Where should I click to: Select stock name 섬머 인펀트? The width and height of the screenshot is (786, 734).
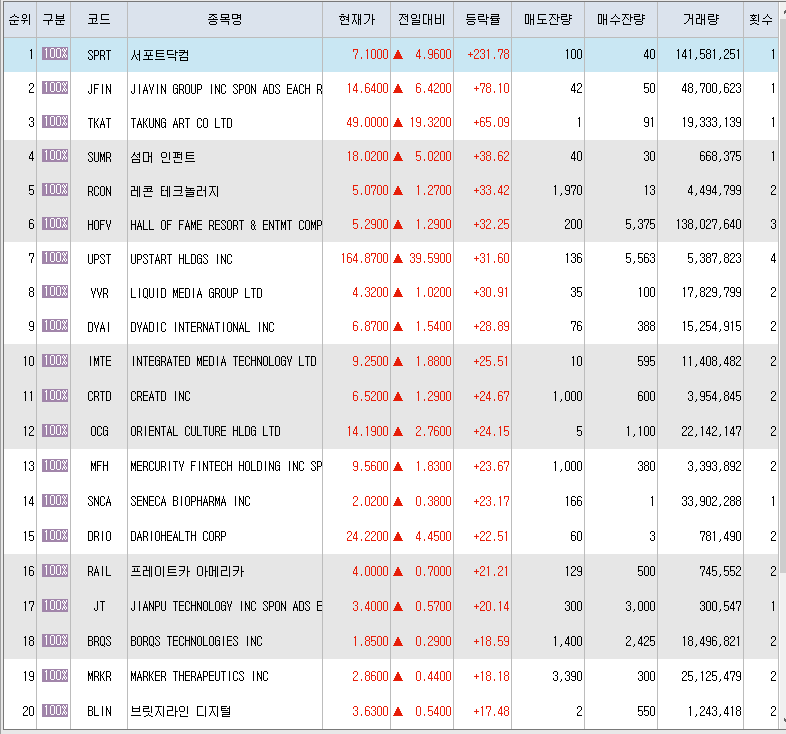pos(162,157)
